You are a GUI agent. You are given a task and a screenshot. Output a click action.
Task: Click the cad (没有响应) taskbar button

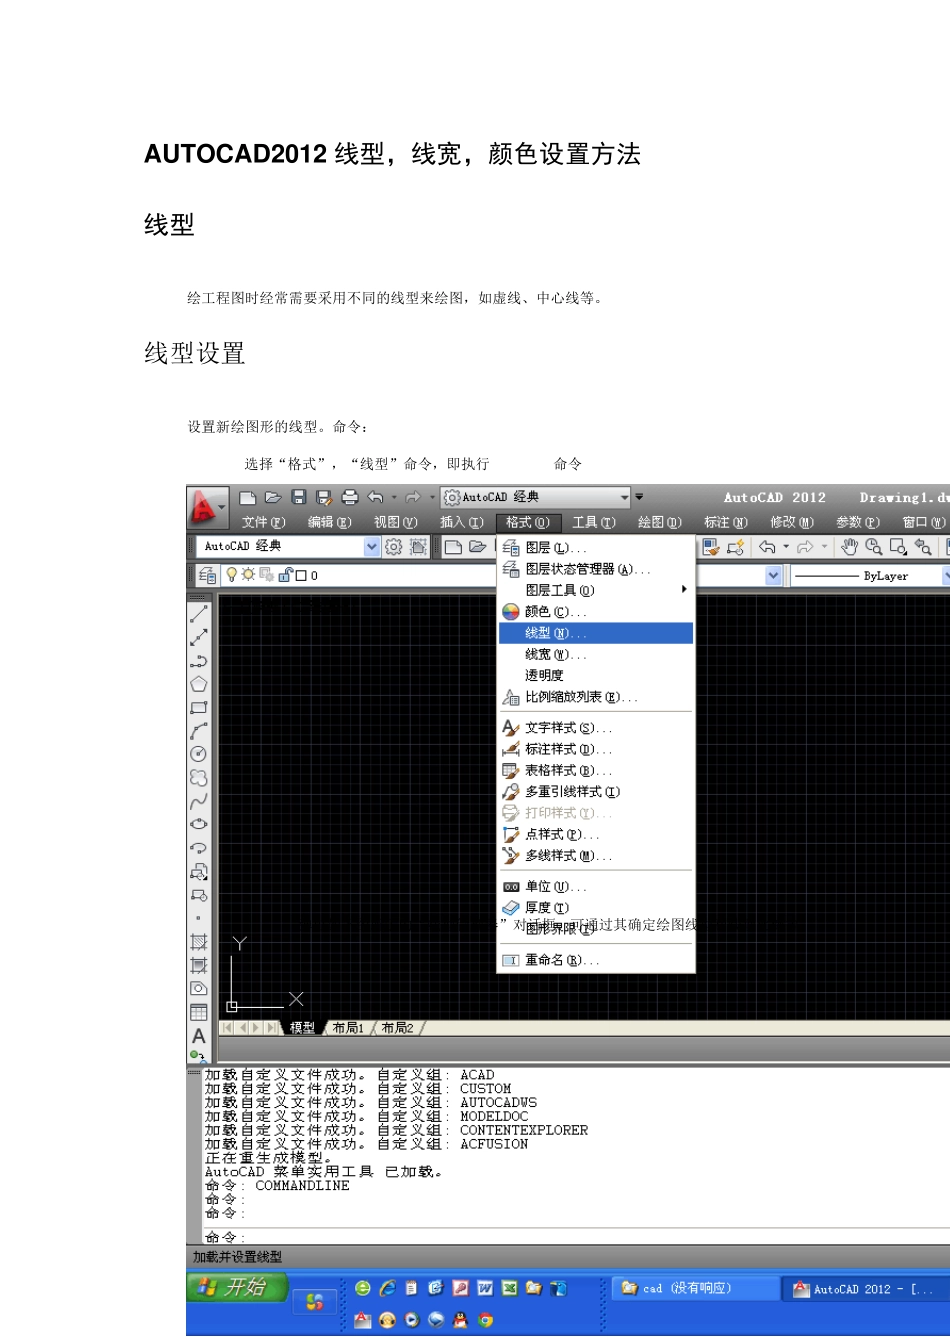[x=695, y=1288]
